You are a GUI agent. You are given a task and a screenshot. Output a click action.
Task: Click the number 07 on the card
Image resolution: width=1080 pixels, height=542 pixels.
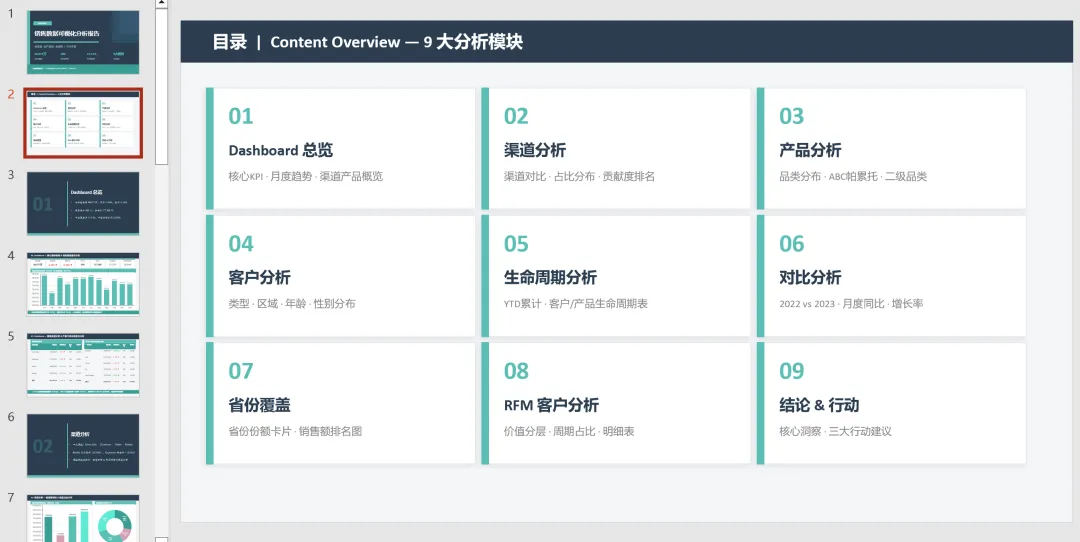[x=241, y=371]
